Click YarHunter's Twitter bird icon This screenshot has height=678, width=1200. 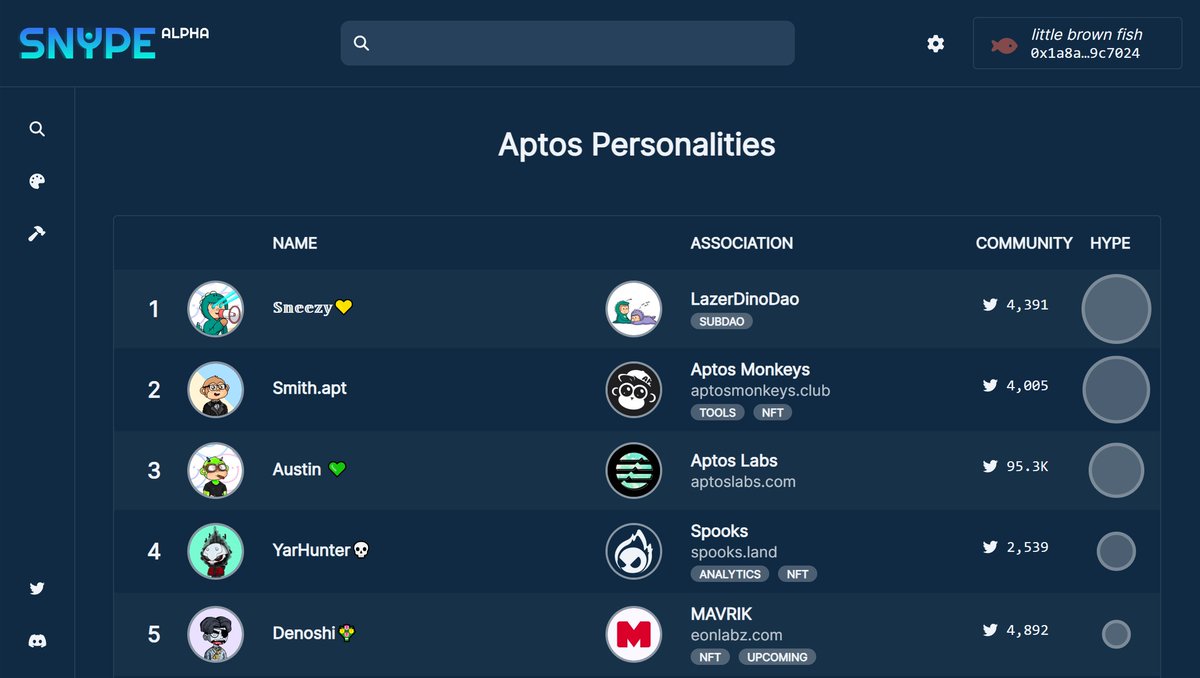click(x=990, y=547)
